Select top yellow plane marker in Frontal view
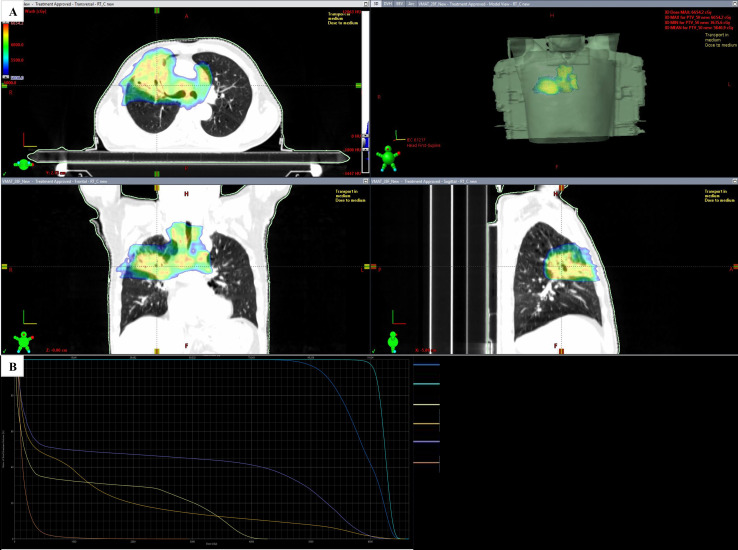The image size is (738, 550). [x=157, y=188]
